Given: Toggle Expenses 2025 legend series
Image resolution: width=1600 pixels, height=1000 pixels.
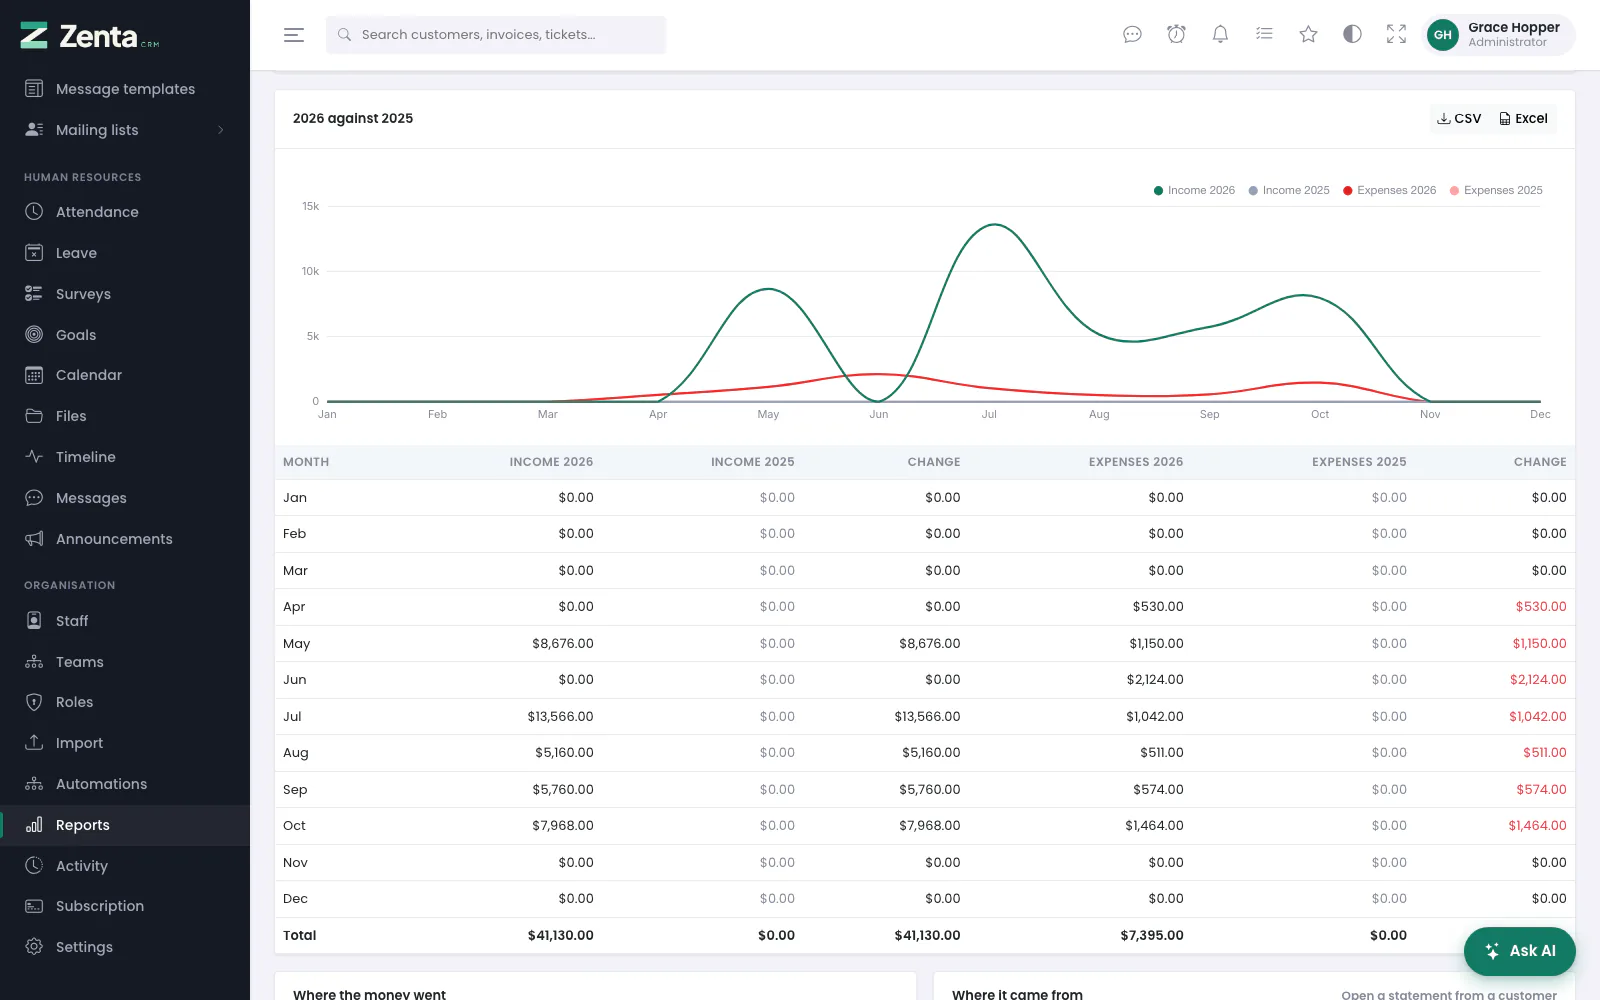Looking at the screenshot, I should [1496, 190].
